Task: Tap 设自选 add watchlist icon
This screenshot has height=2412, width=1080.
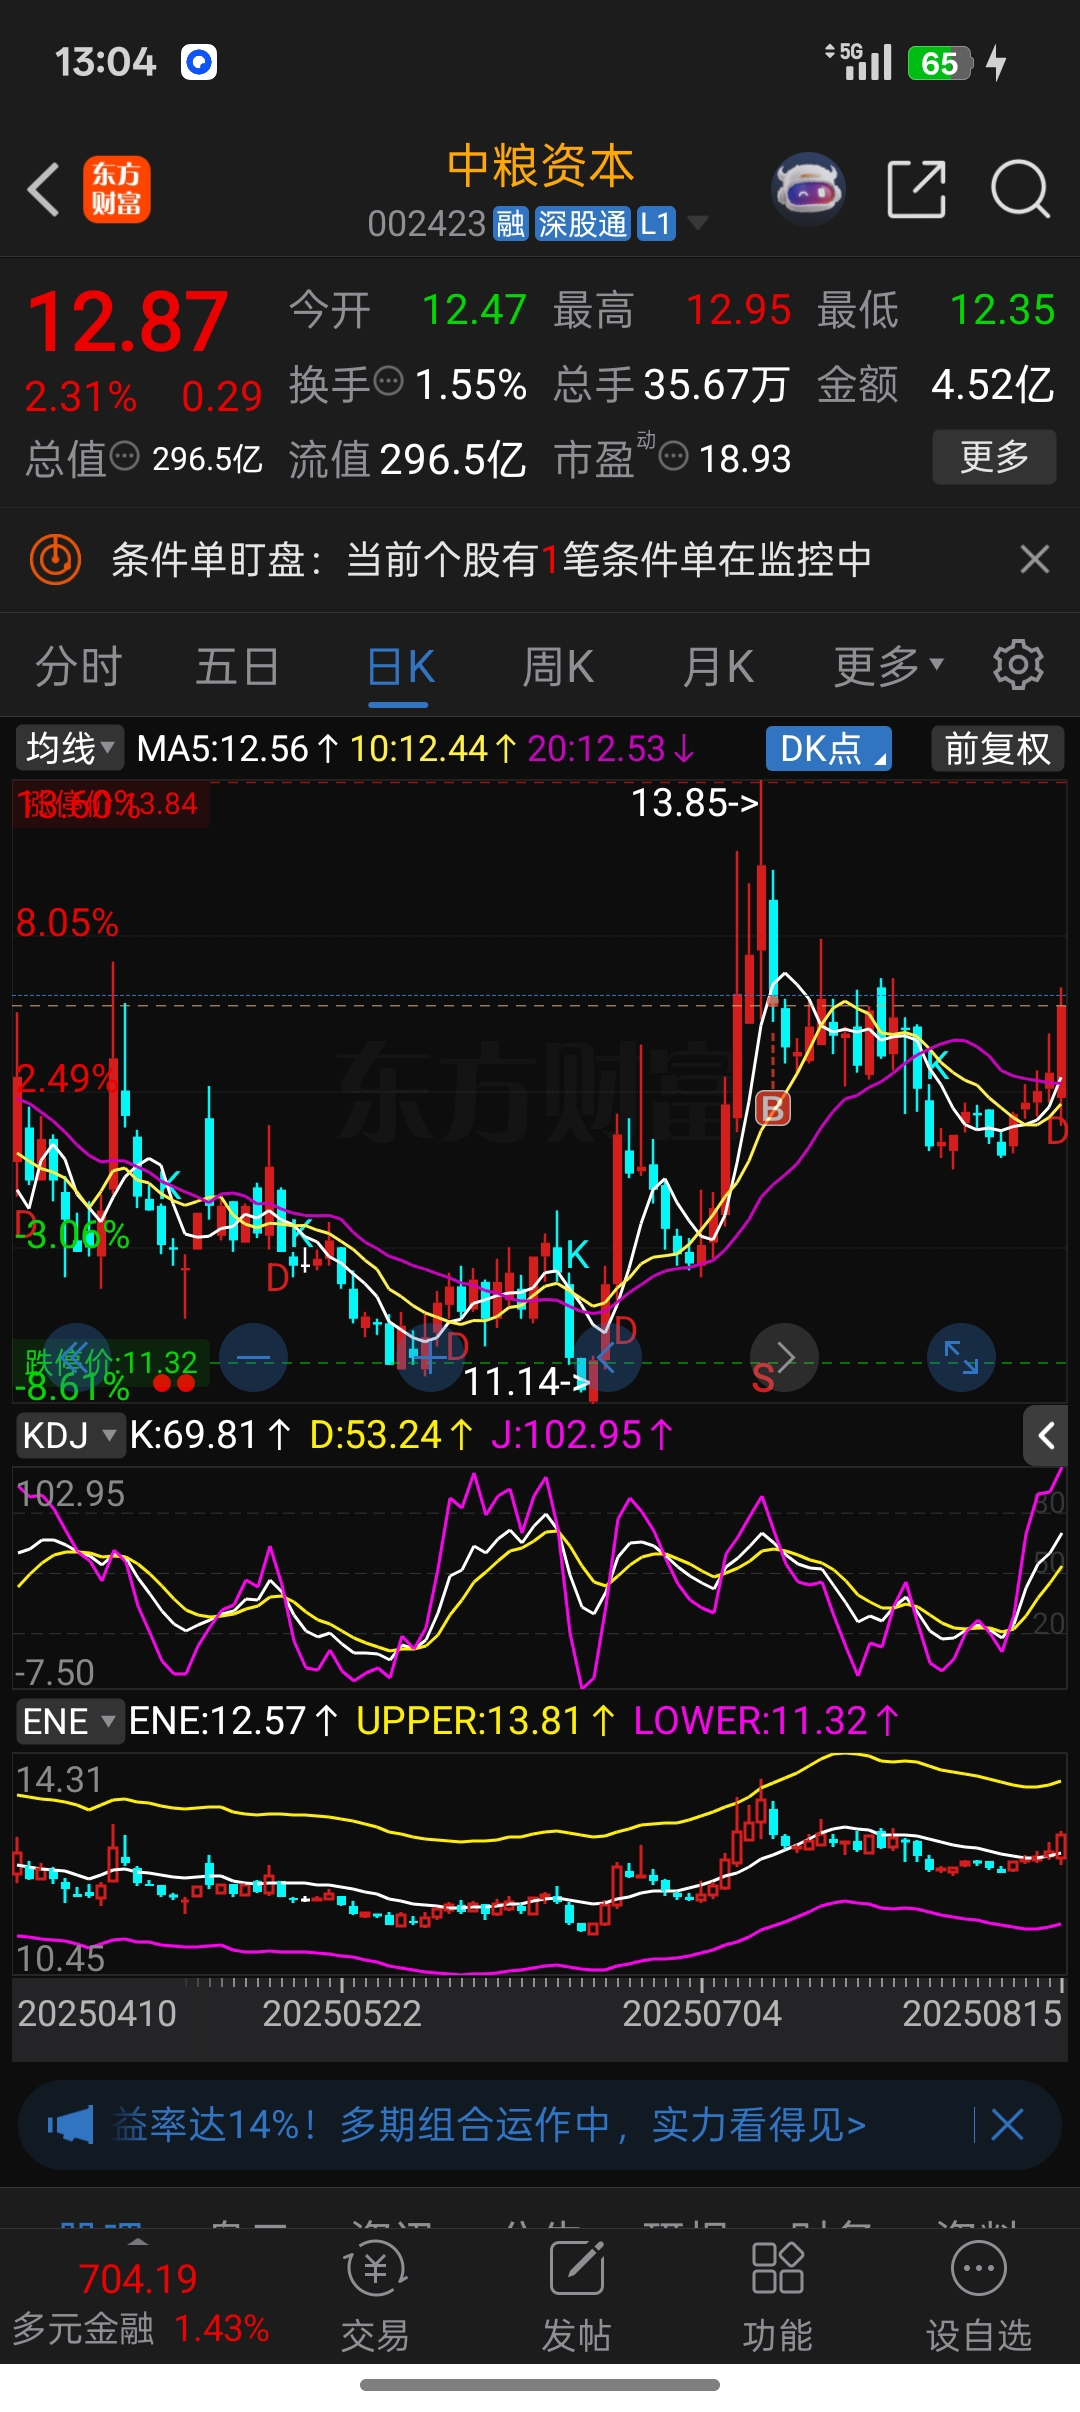Action: click(979, 2296)
